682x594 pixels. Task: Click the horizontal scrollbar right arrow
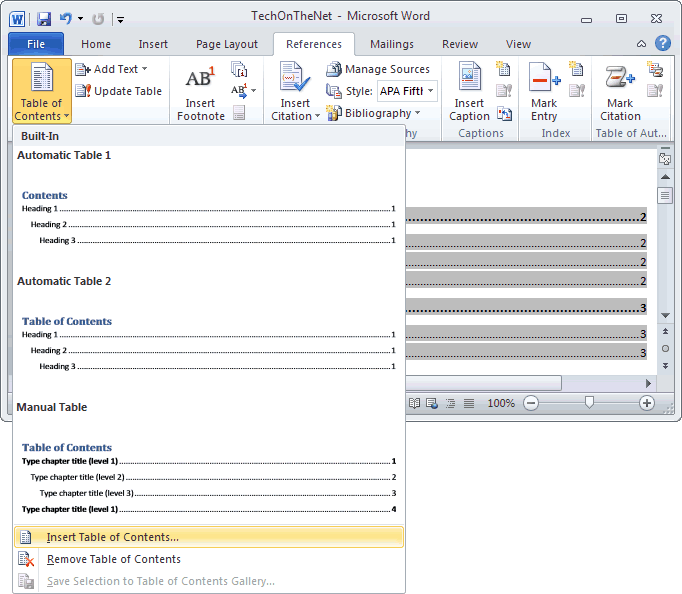point(648,383)
